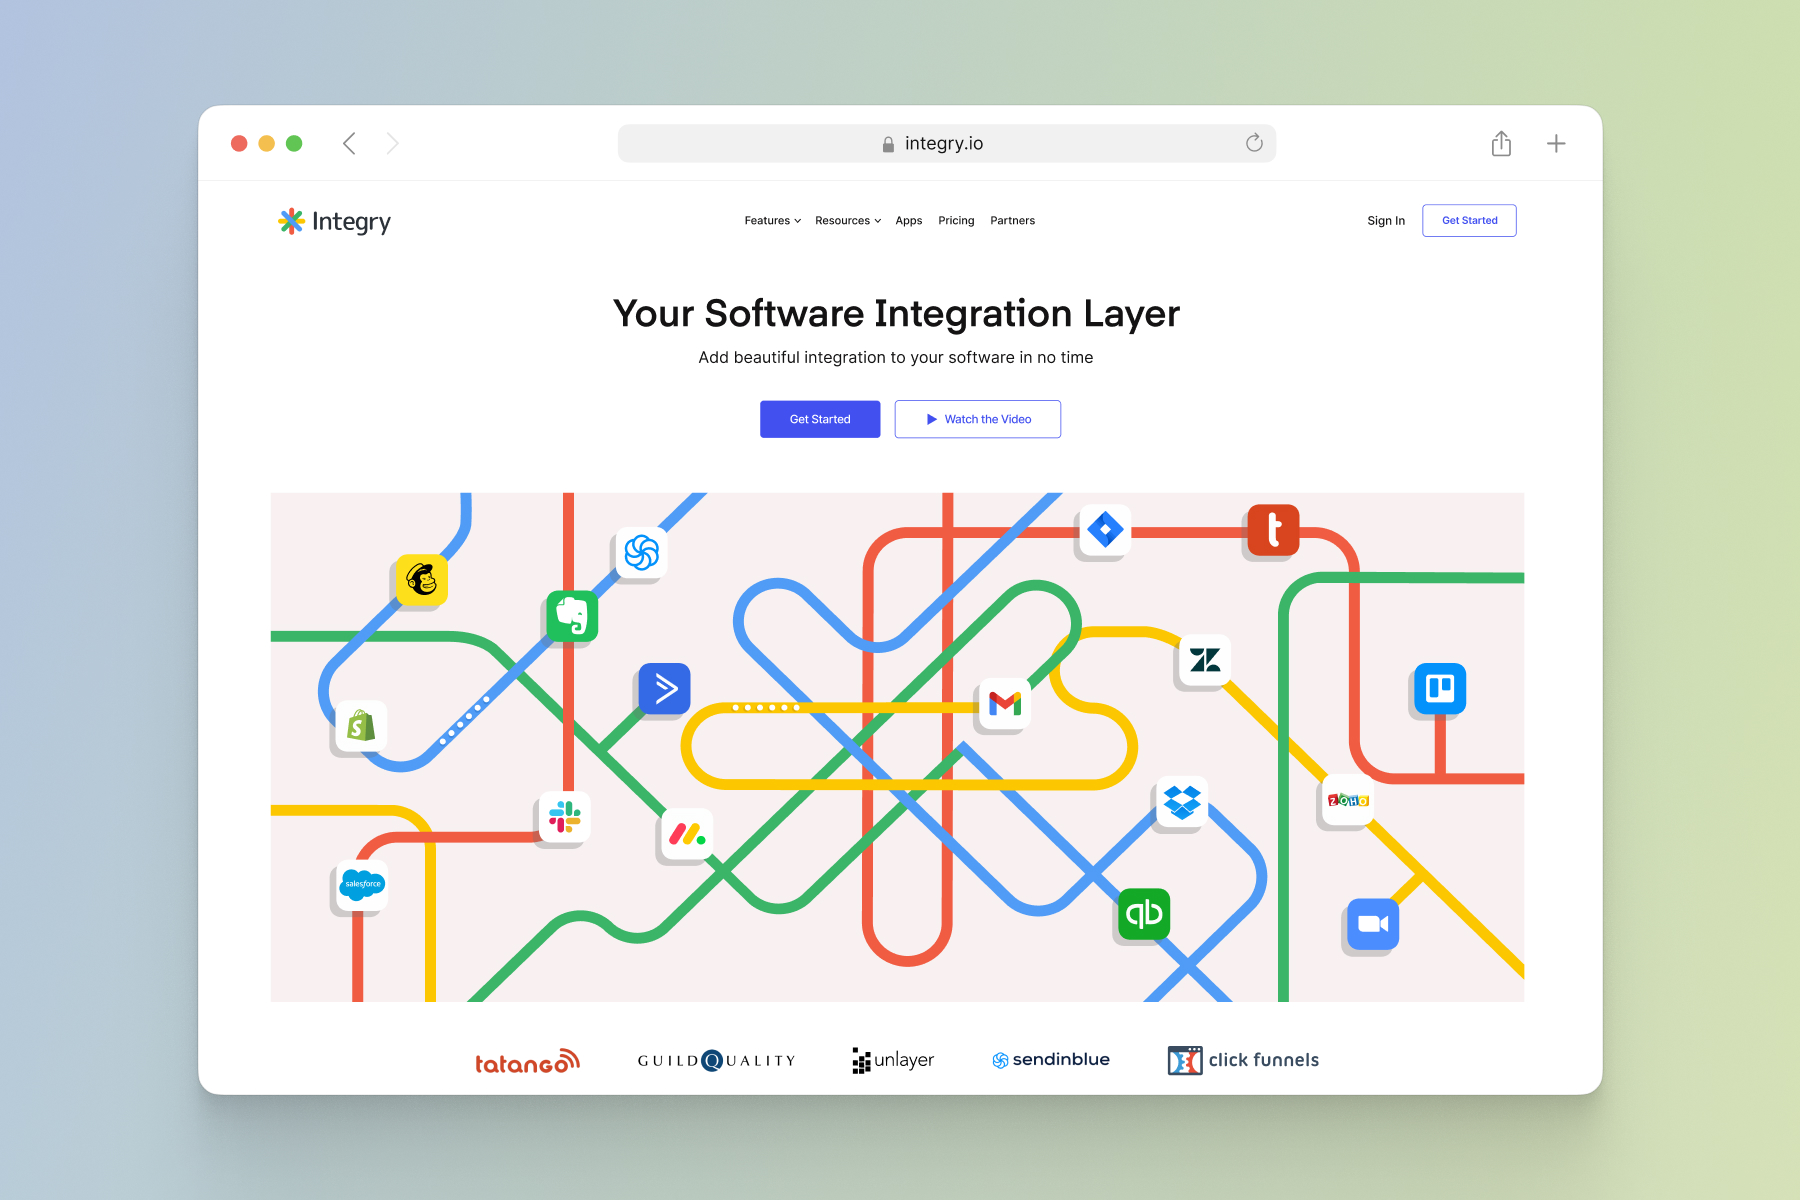
Task: Reload the page with the refresh icon
Action: (x=1254, y=143)
